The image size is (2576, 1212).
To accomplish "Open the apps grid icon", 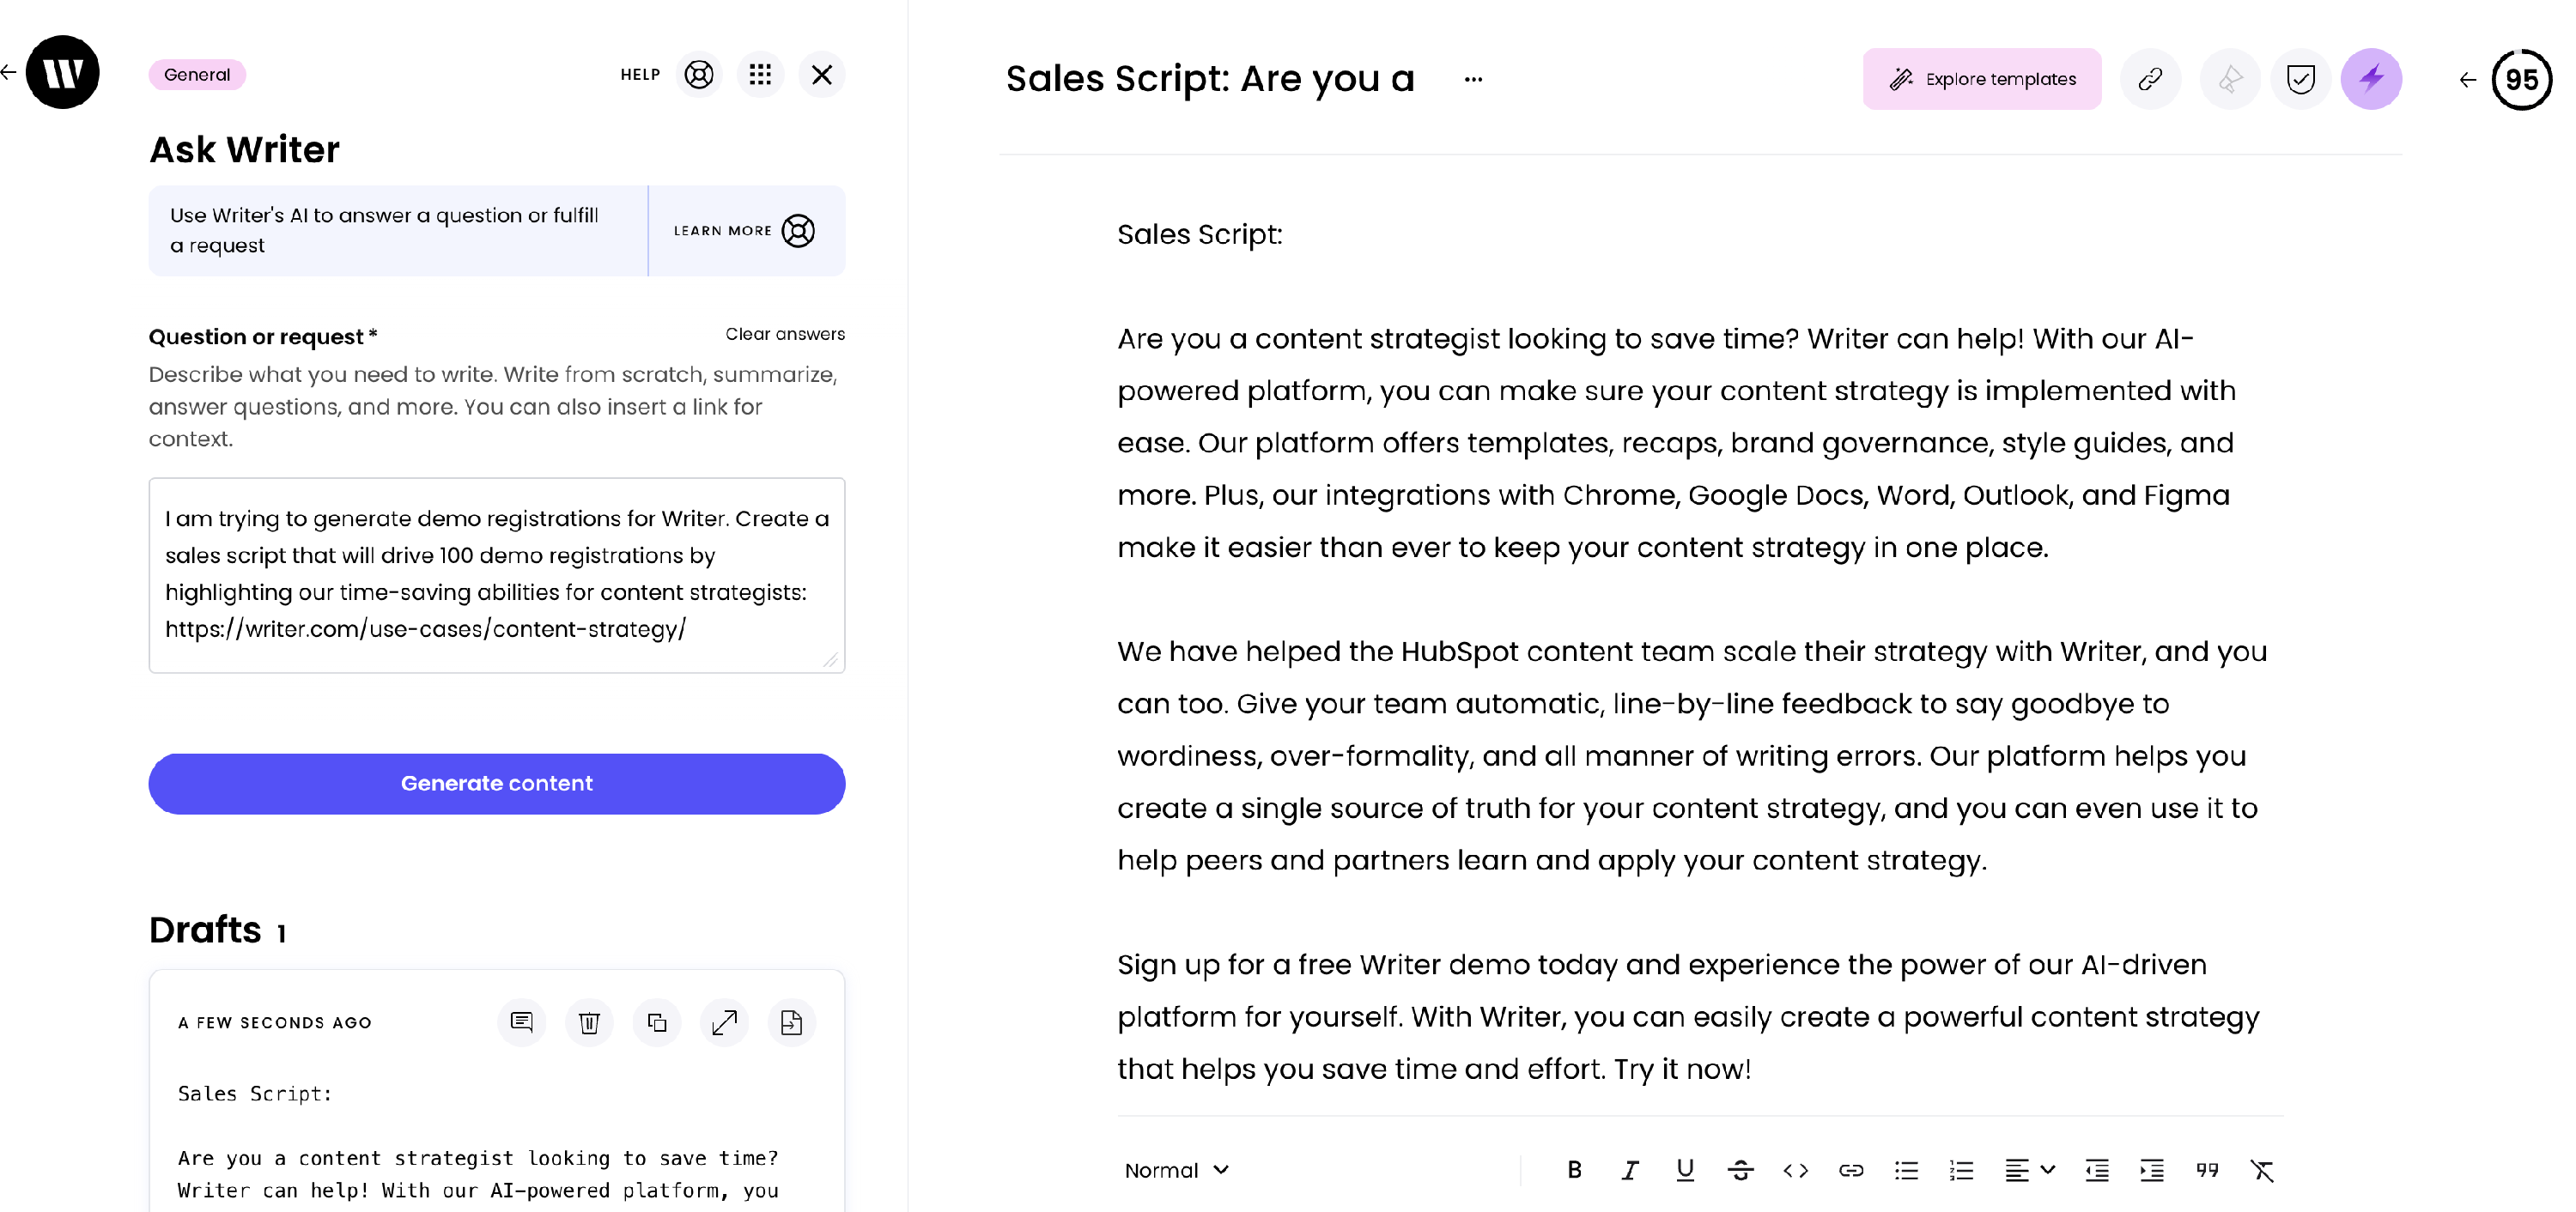I will (x=760, y=75).
